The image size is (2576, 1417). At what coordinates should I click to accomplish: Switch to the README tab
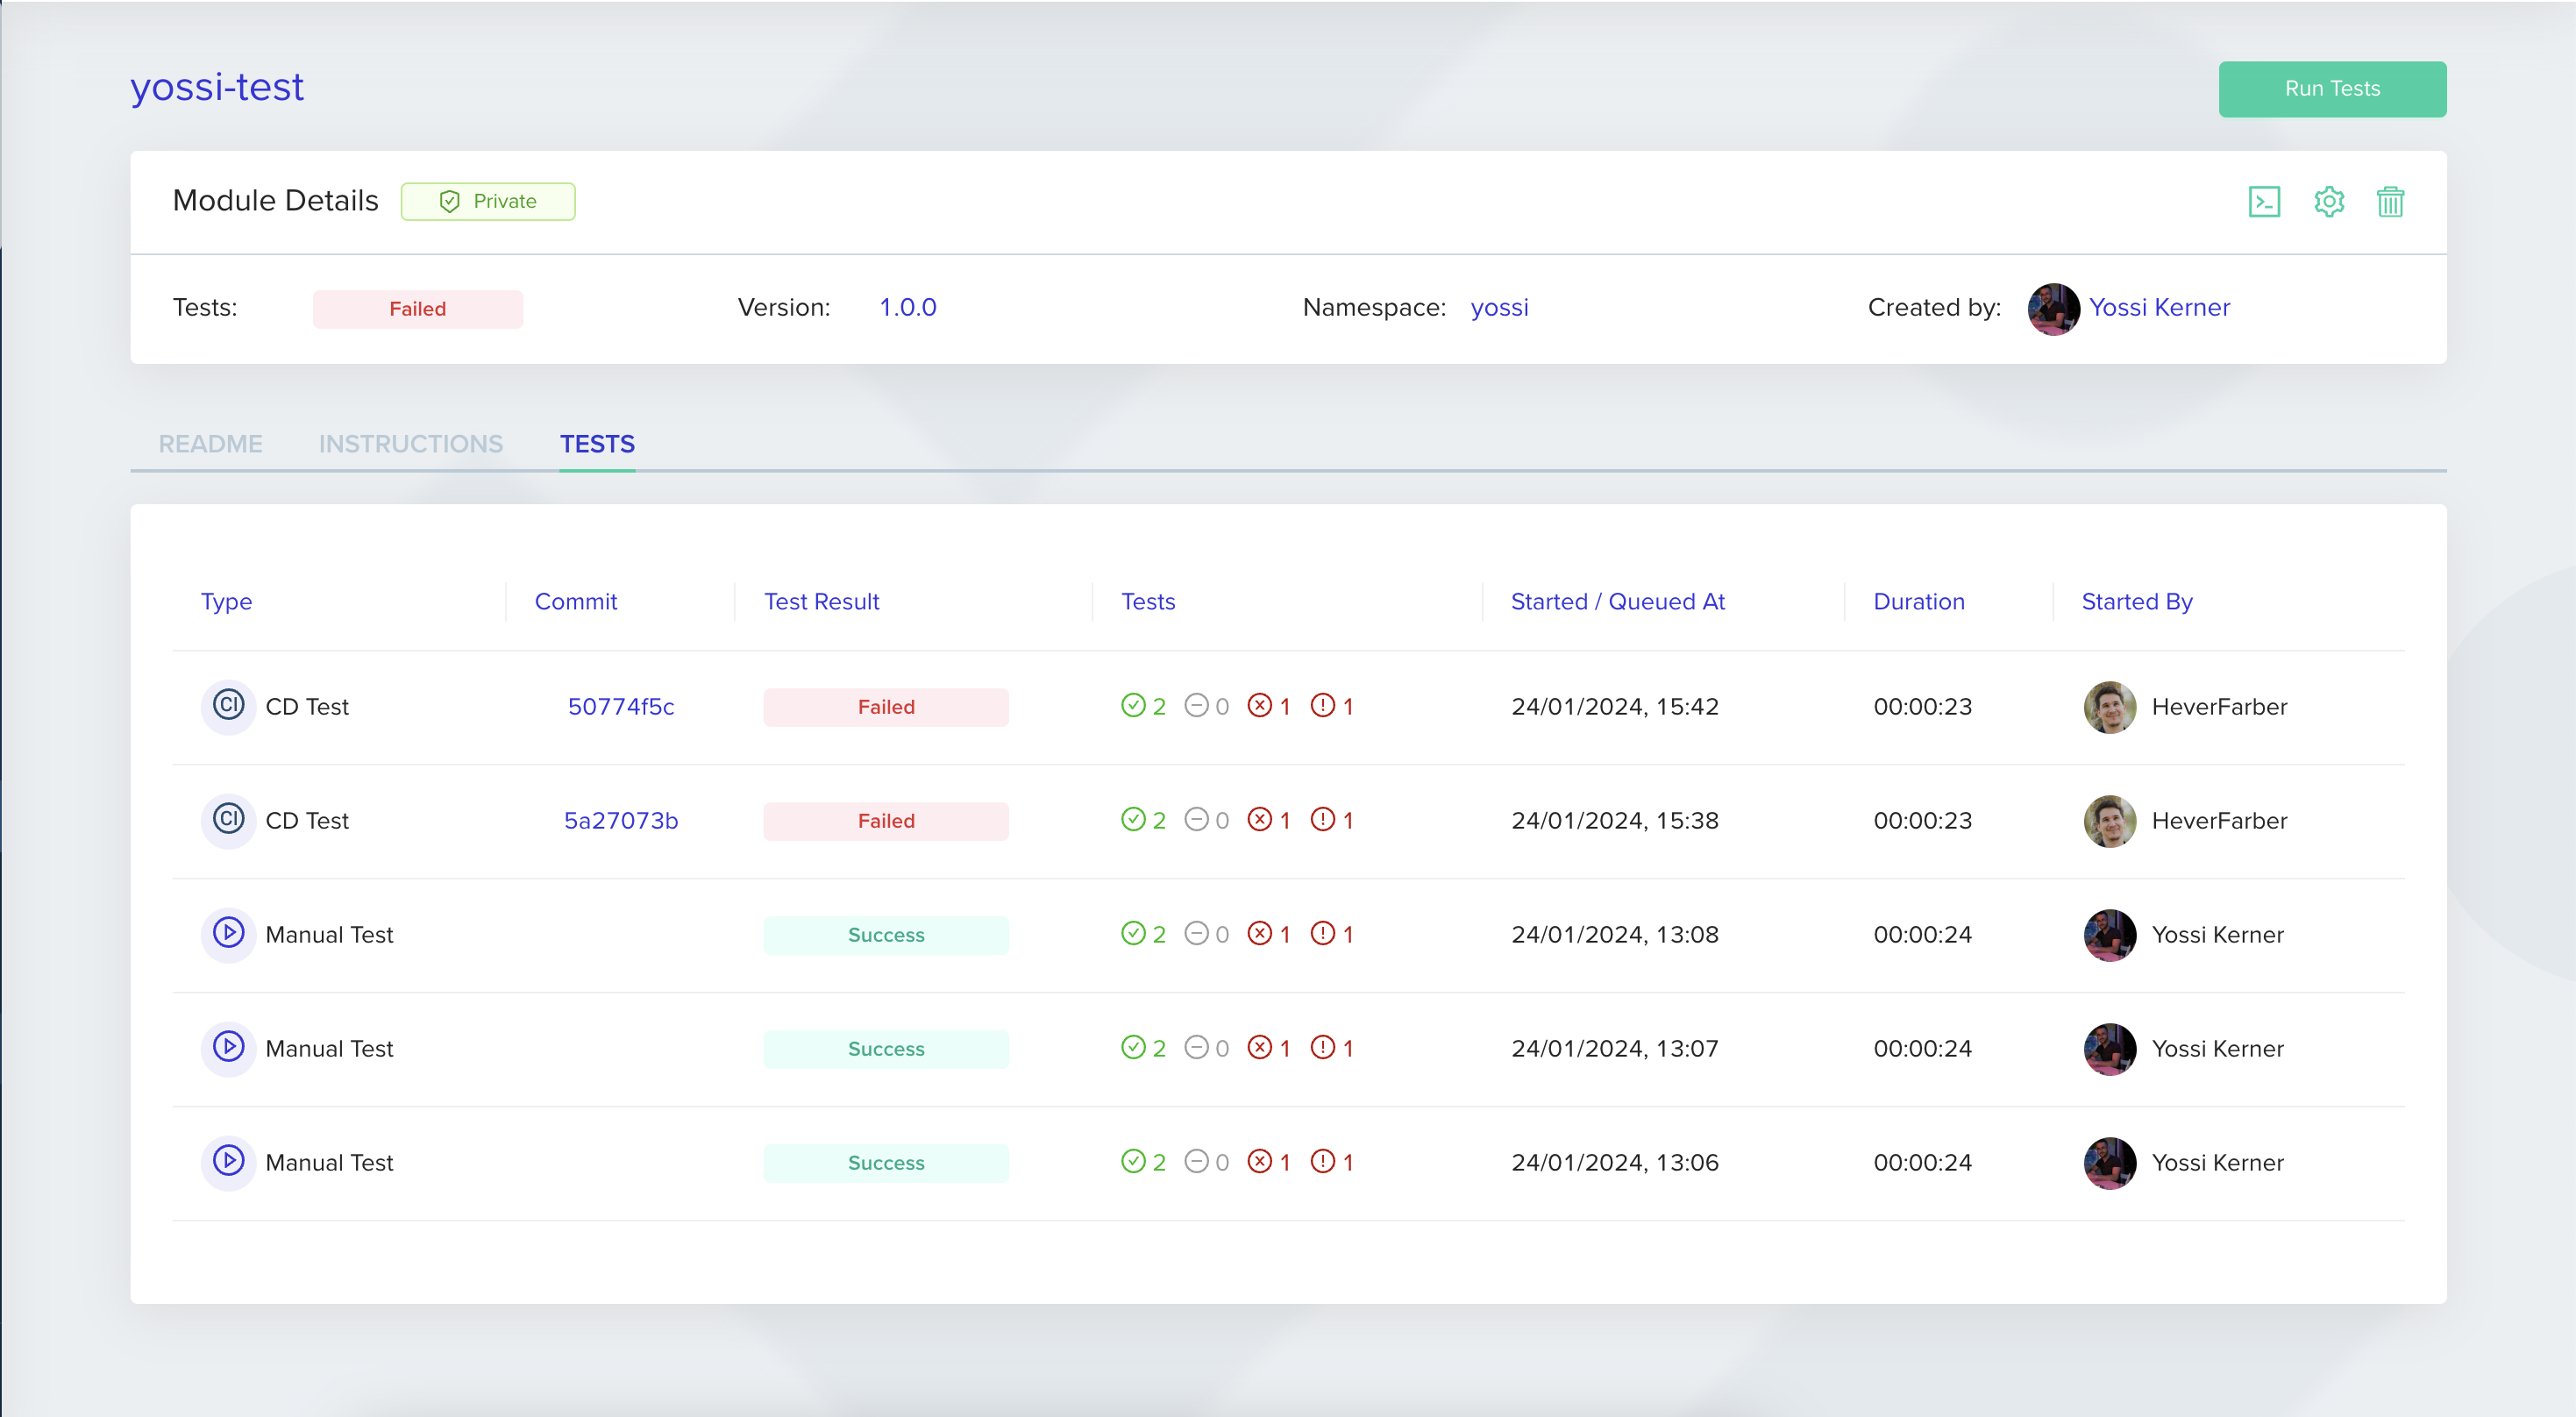click(210, 444)
